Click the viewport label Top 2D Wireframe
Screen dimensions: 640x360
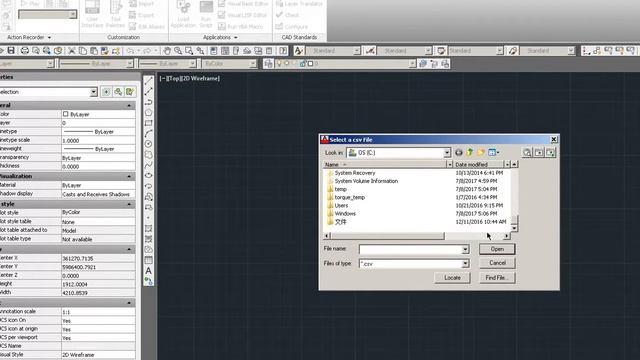pyautogui.click(x=189, y=78)
